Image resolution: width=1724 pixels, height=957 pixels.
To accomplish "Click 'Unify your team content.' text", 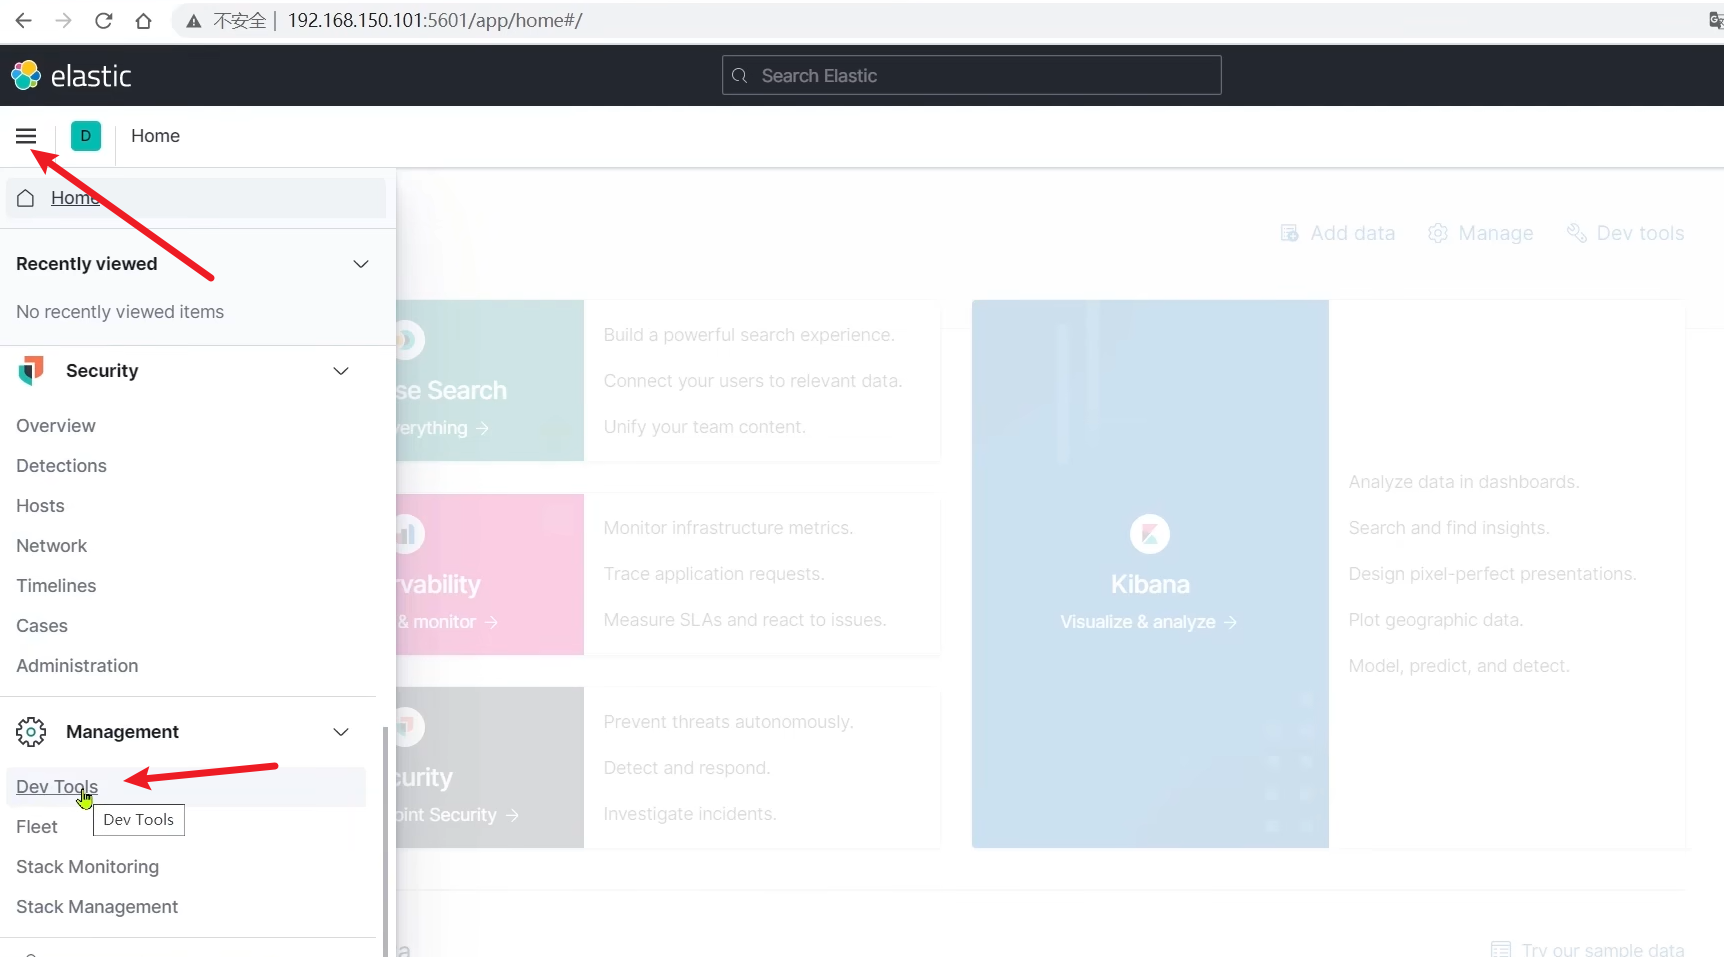I will 704,427.
